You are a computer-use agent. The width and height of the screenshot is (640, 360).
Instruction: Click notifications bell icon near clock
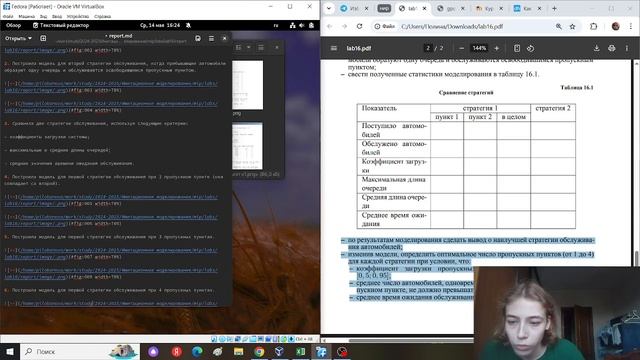click(188, 25)
